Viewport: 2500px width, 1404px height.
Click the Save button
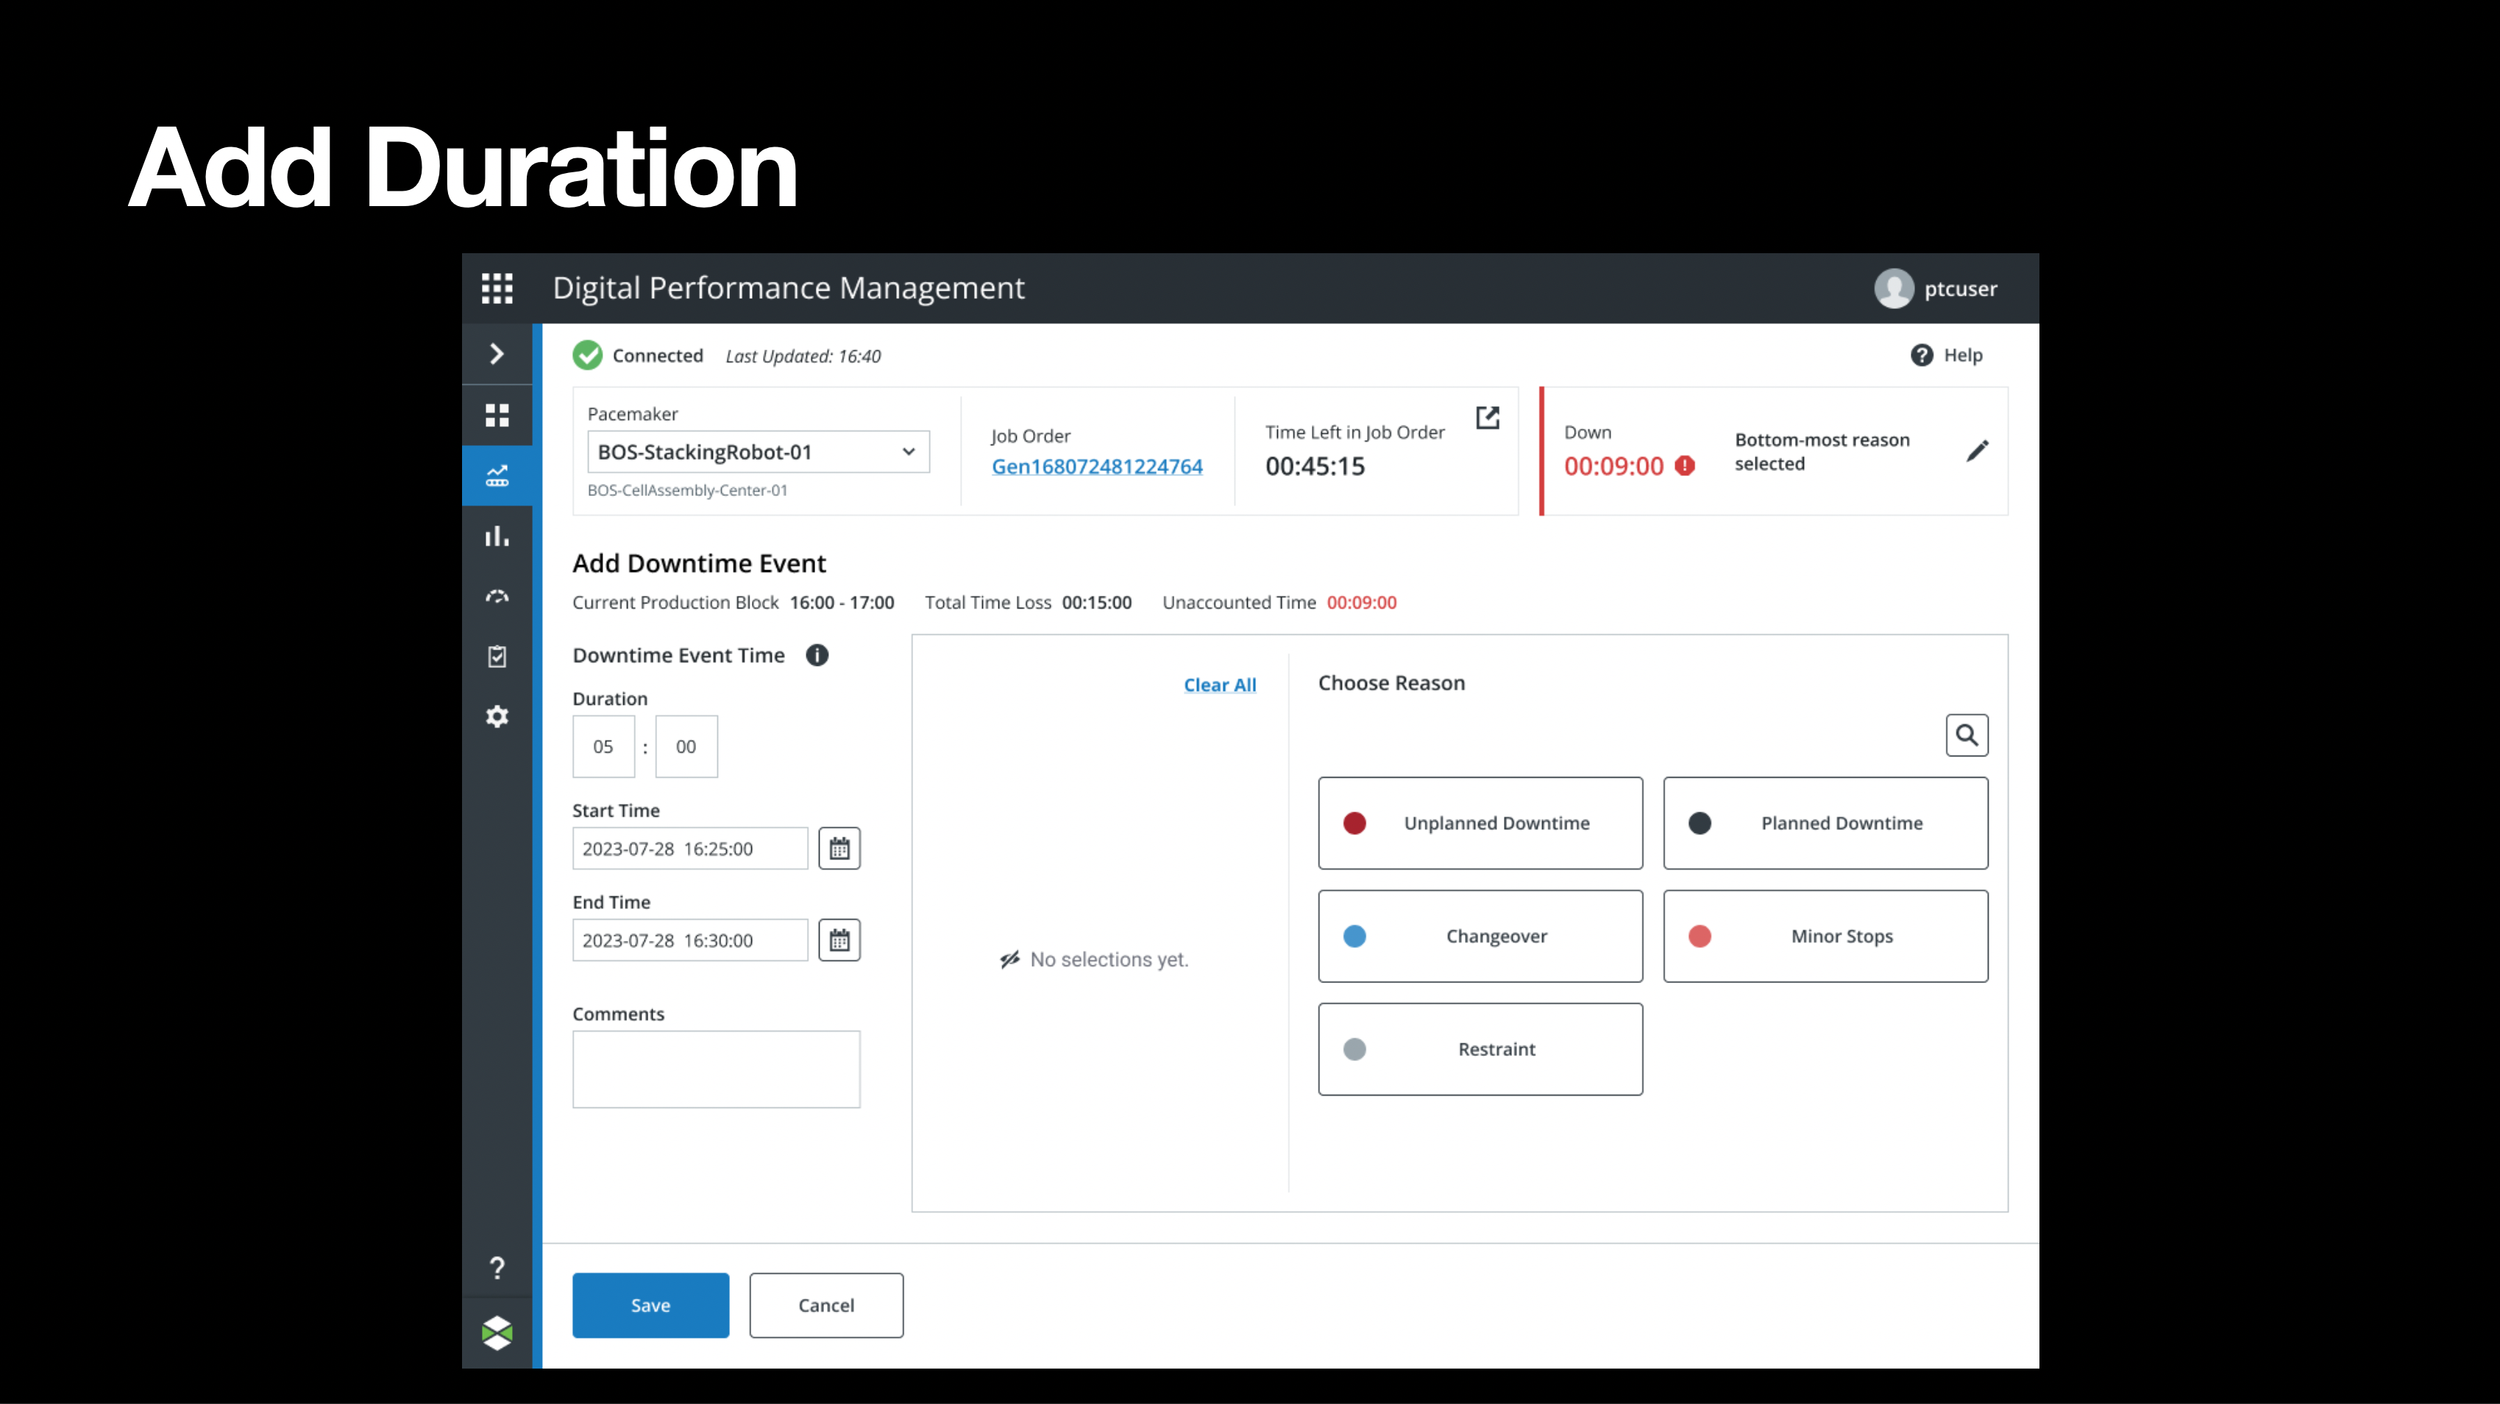click(650, 1305)
